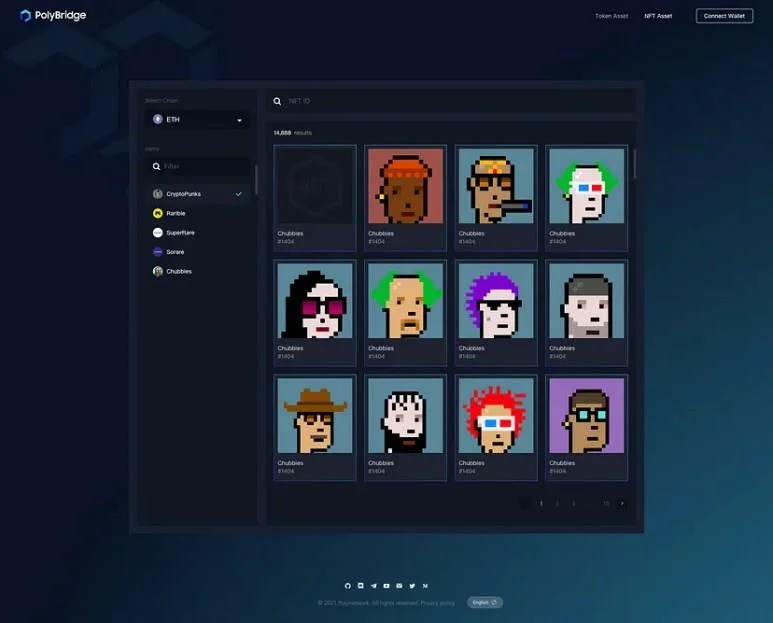The width and height of the screenshot is (773, 623).
Task: Switch to the Token Asset tab
Action: pos(611,16)
